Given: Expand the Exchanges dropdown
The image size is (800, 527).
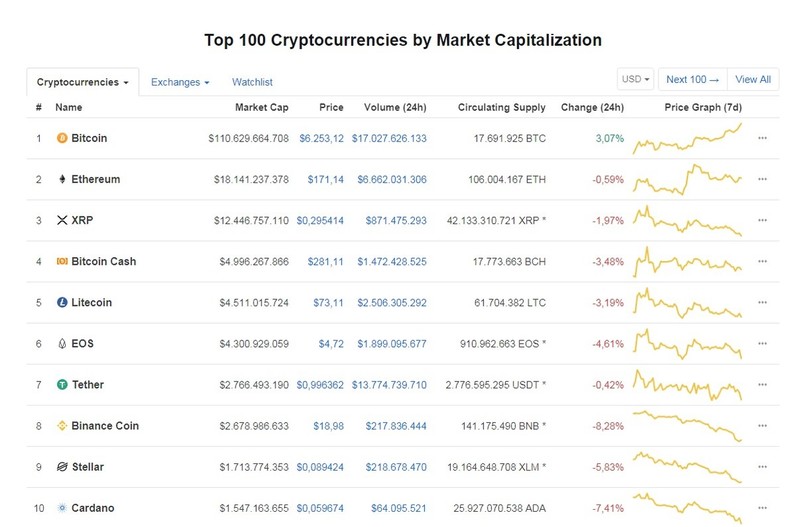Looking at the screenshot, I should coord(180,82).
